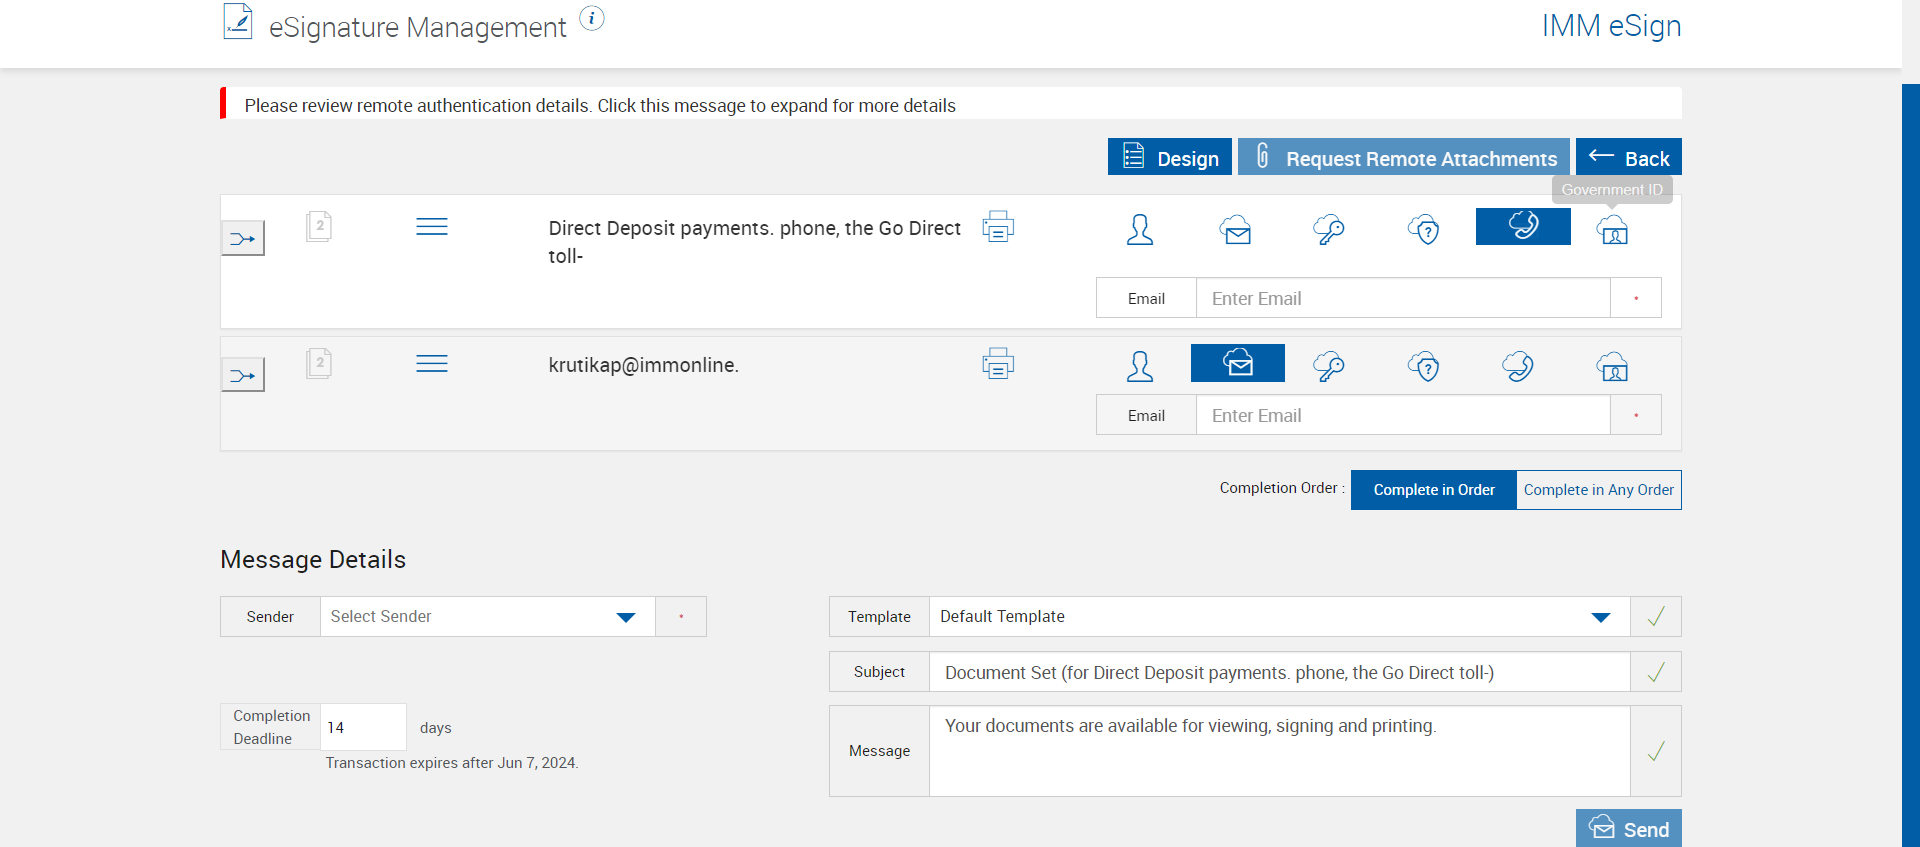Select in-person signer icon in first row
The height and width of the screenshot is (847, 1920).
pyautogui.click(x=1139, y=230)
